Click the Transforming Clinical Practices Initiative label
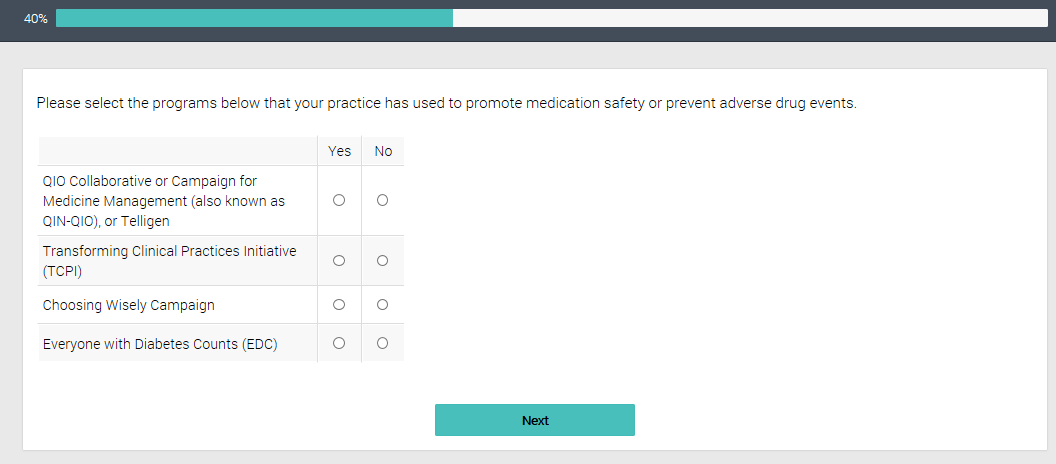The width and height of the screenshot is (1056, 464). tap(169, 261)
